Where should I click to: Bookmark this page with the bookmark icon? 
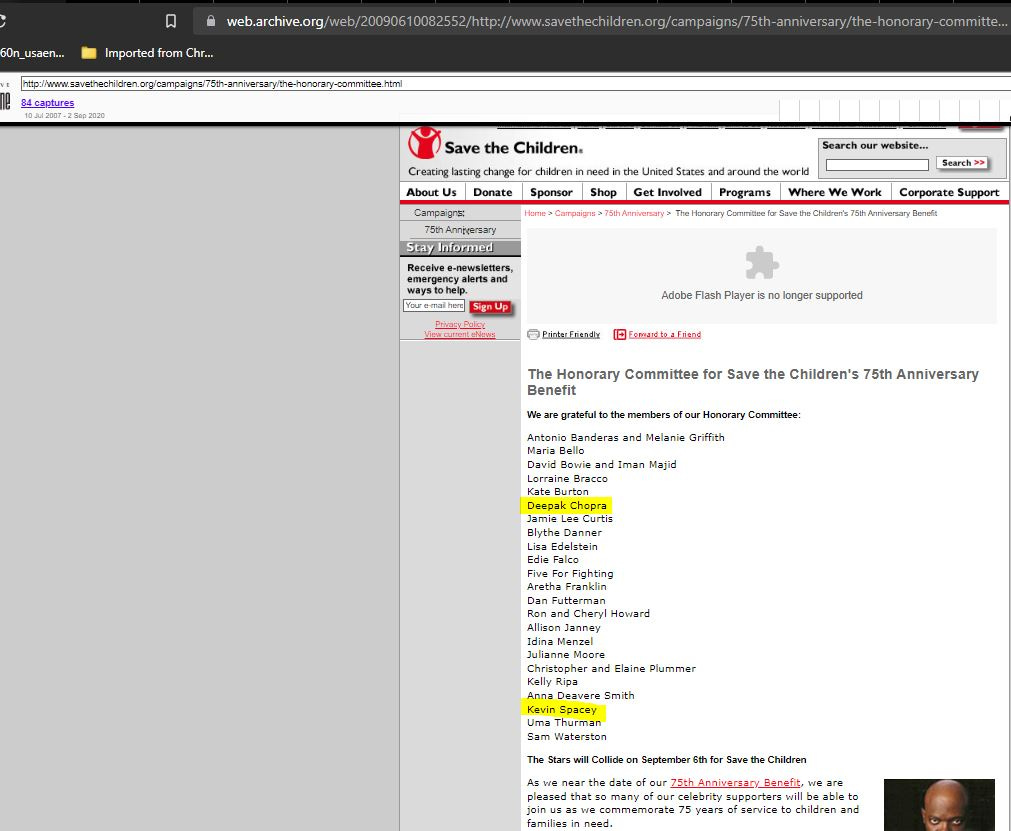[171, 21]
